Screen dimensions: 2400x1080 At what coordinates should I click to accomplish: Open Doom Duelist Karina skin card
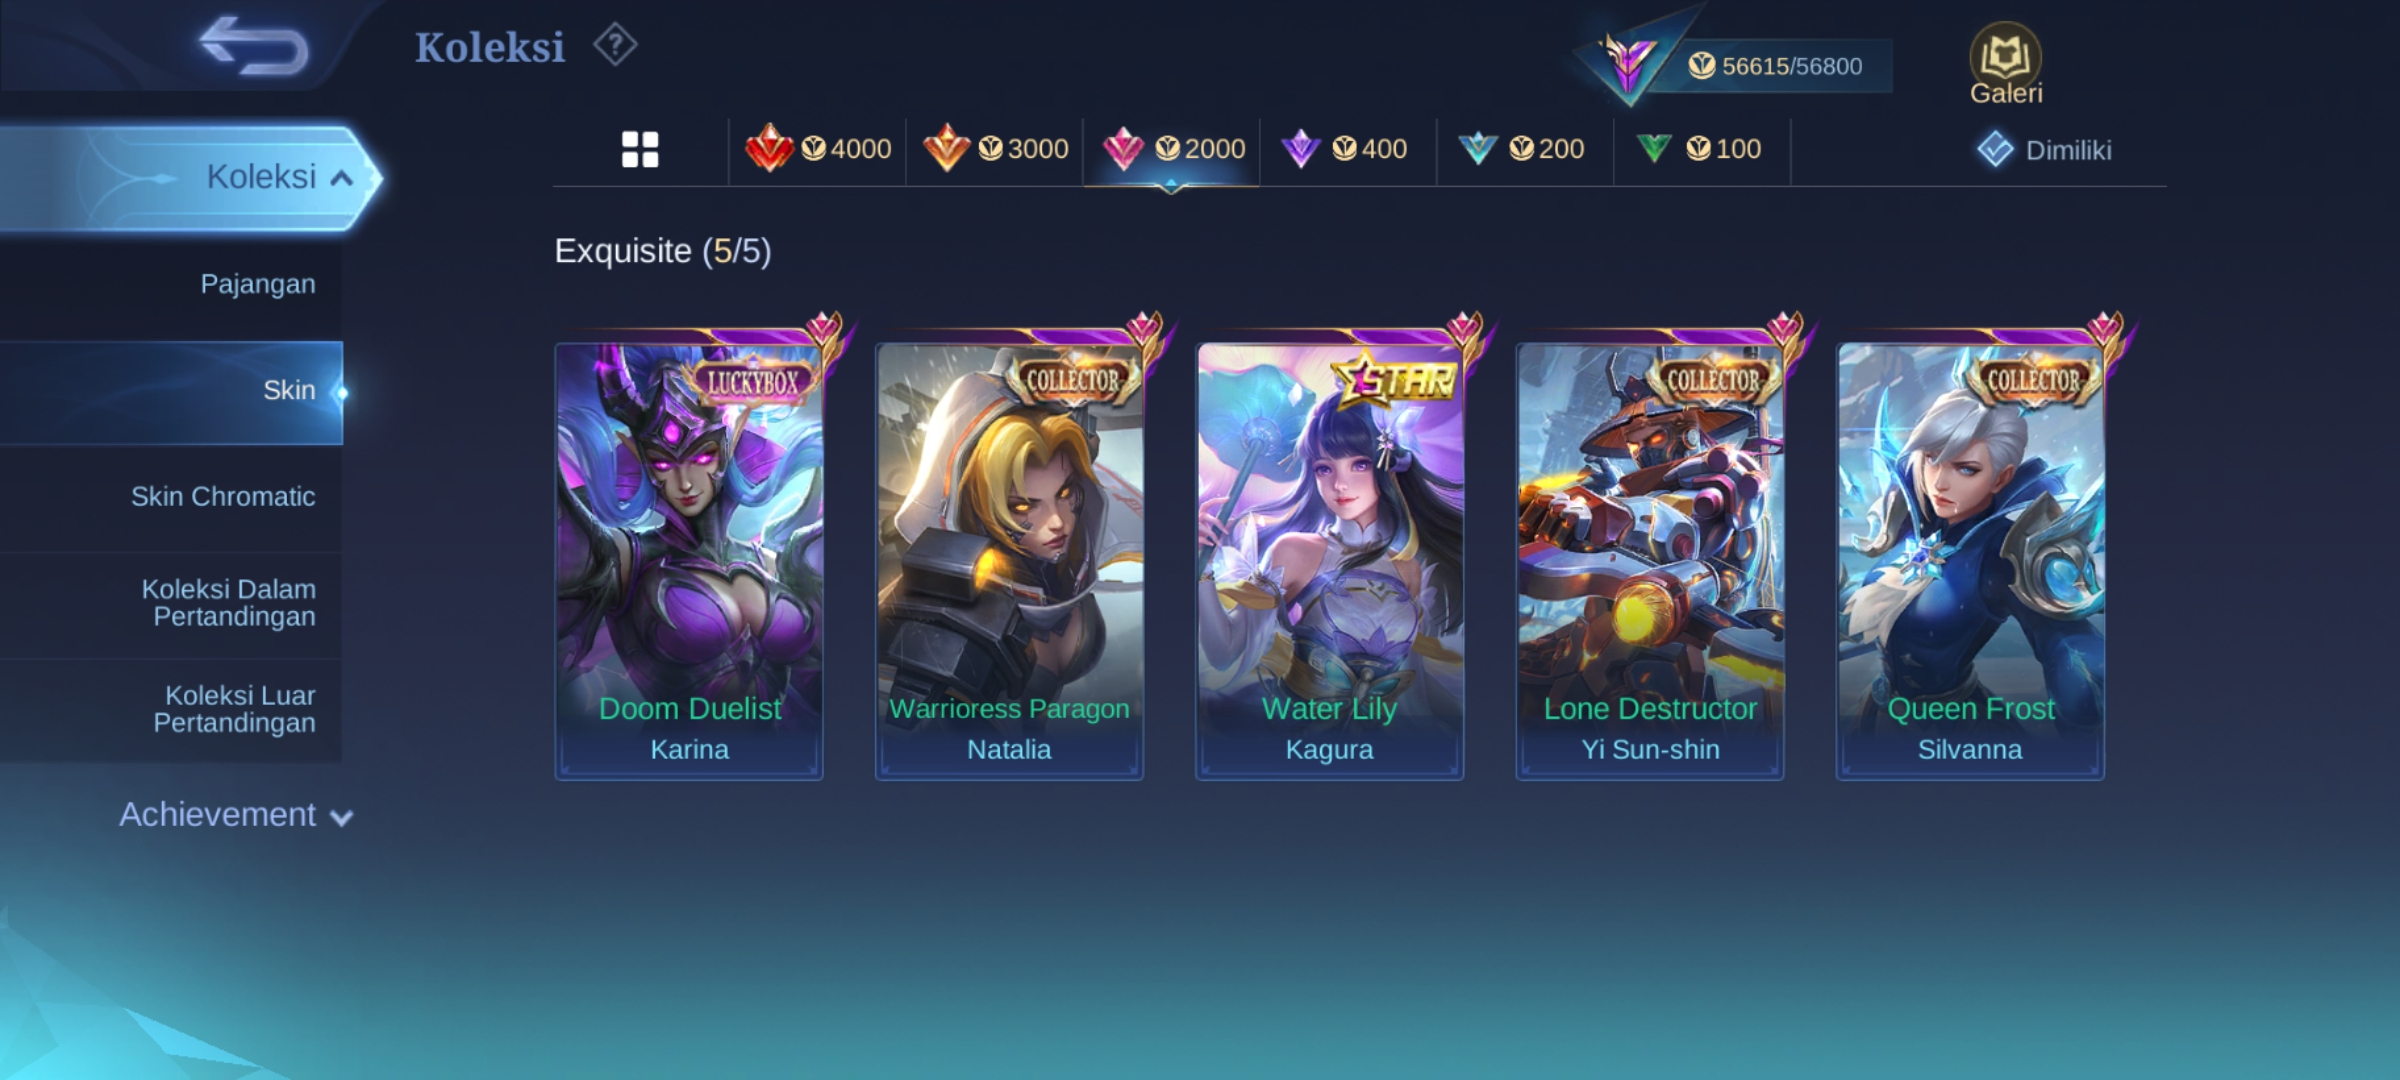coord(689,561)
